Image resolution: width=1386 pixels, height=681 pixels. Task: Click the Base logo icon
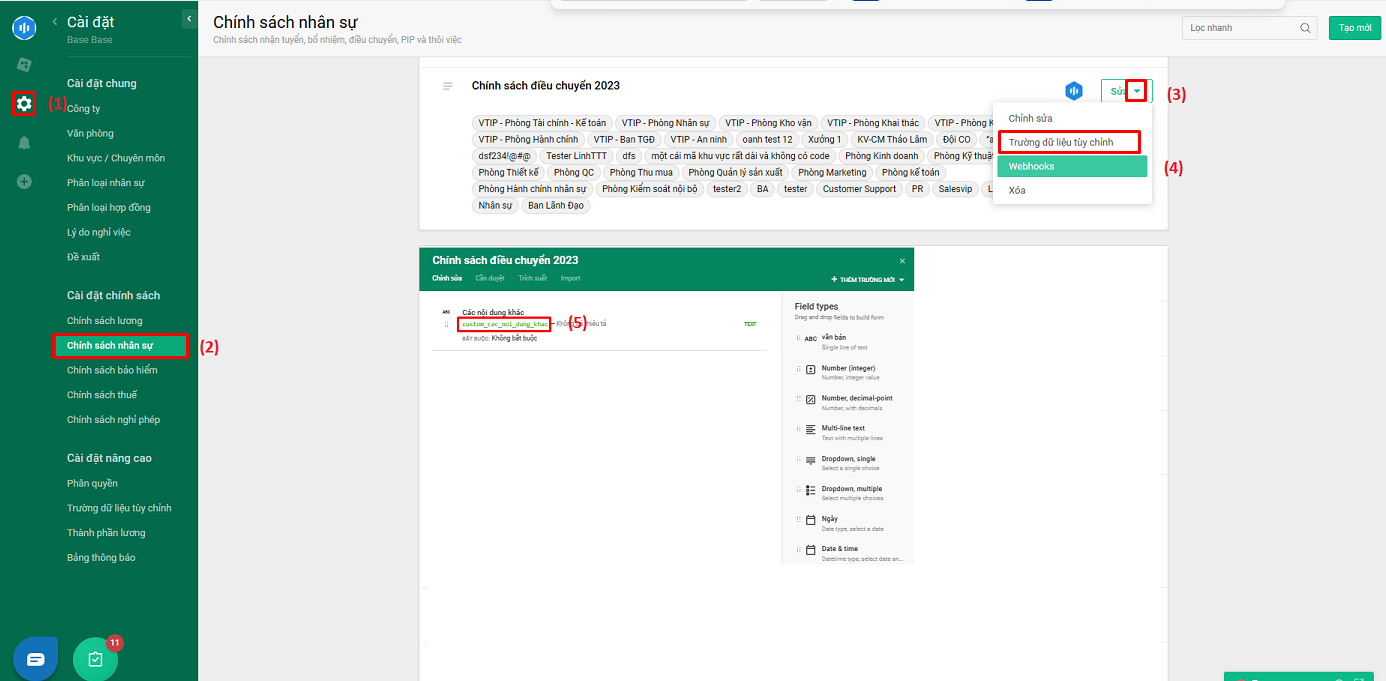point(24,27)
